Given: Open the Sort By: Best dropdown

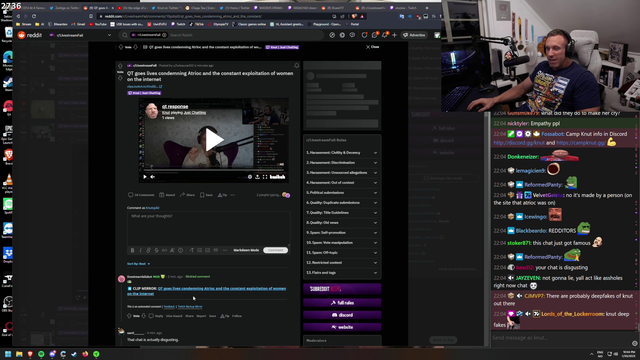Looking at the screenshot, I should pos(138,264).
